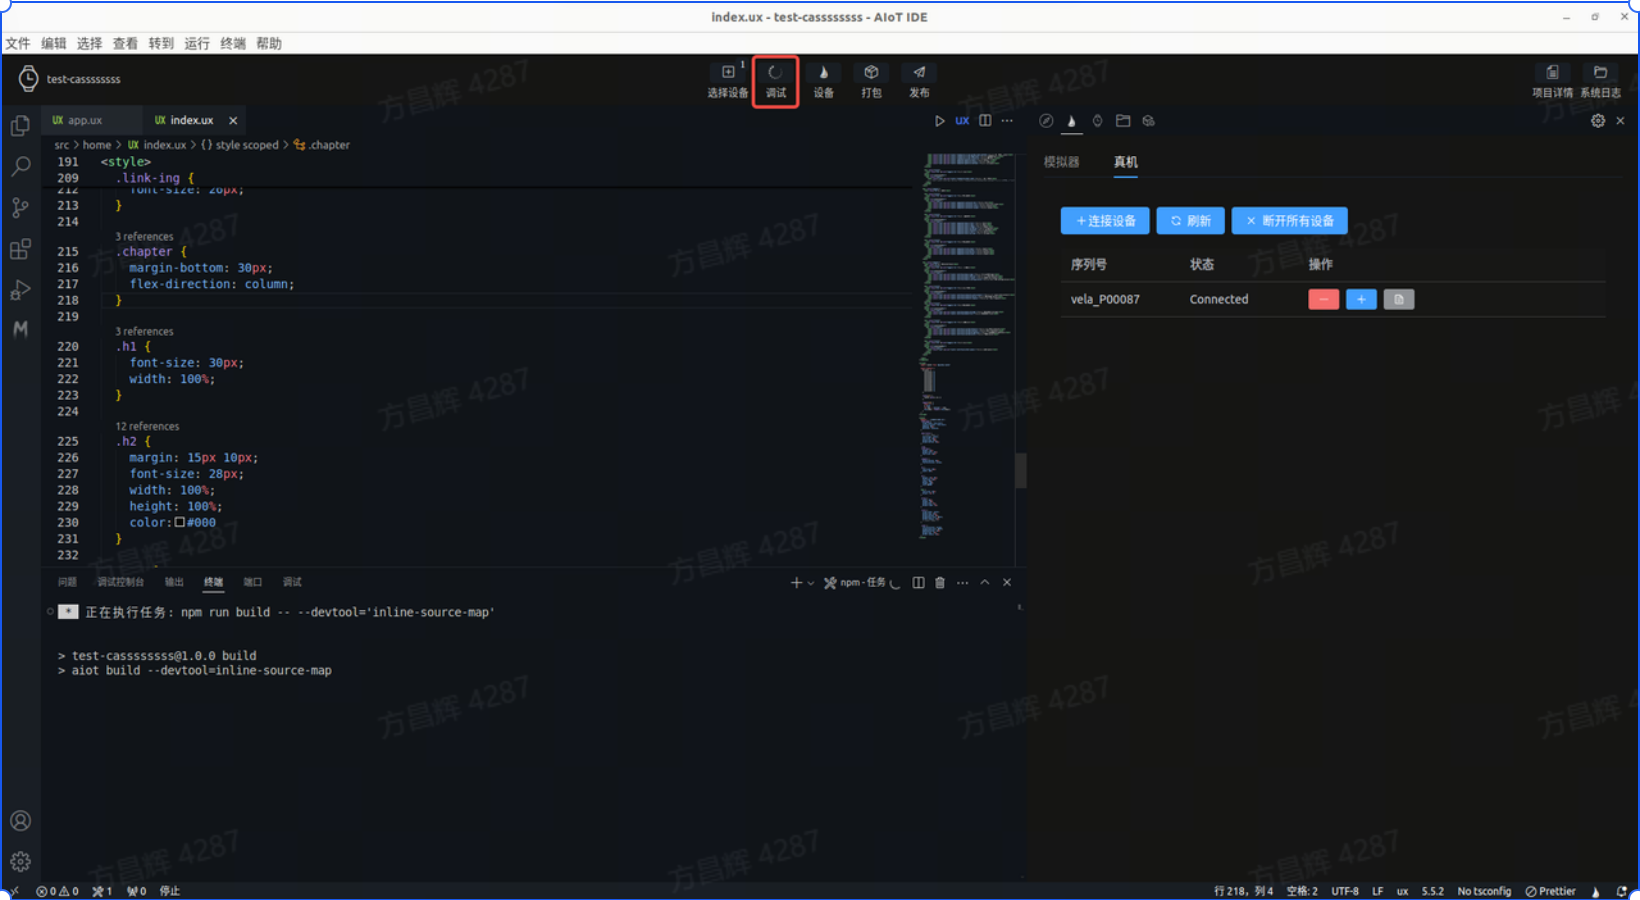Image resolution: width=1640 pixels, height=900 pixels.
Task: Click the 发布 publish icon
Action: (919, 80)
